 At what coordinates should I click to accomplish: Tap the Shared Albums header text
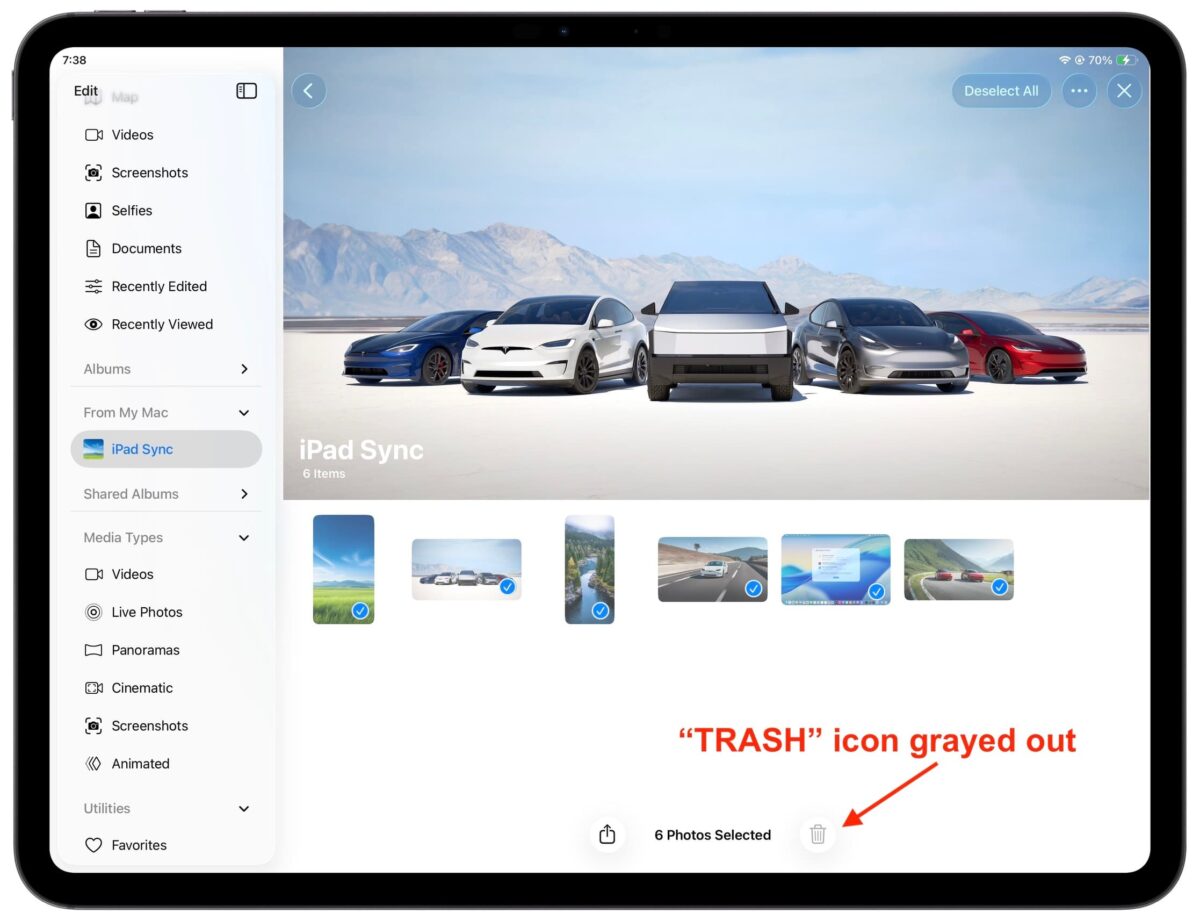click(x=131, y=494)
